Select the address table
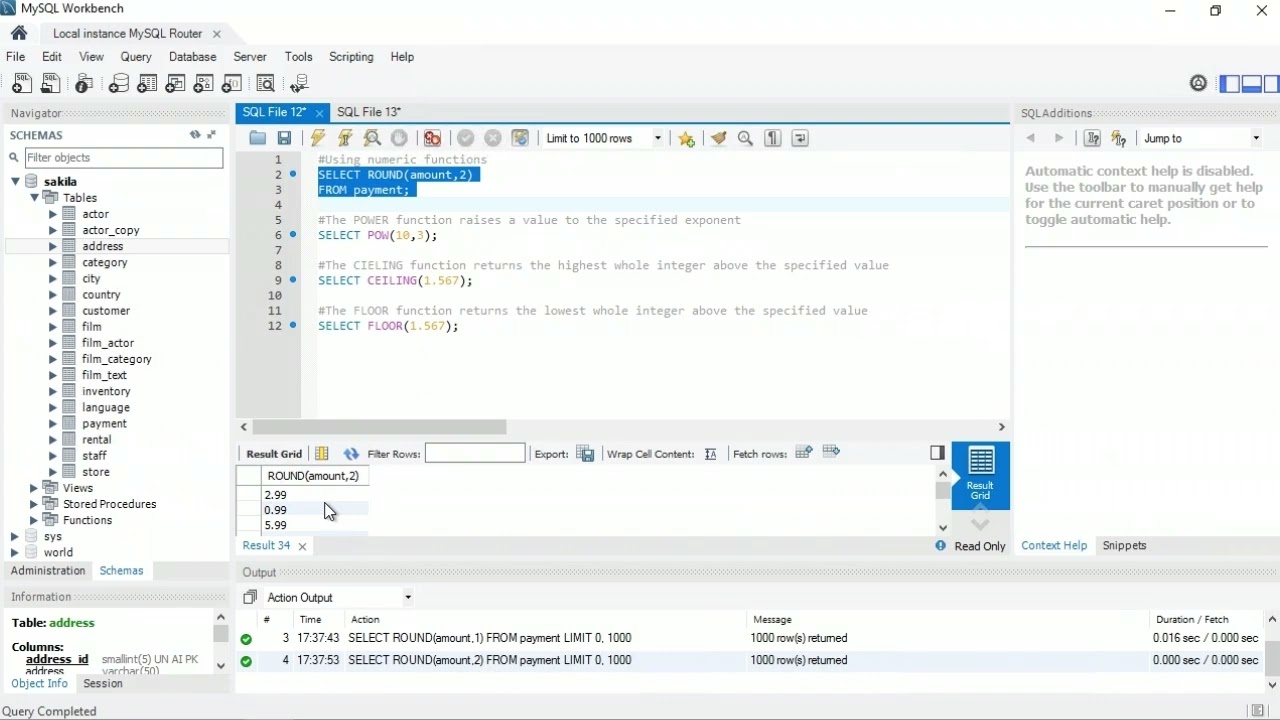1280x720 pixels. pyautogui.click(x=102, y=246)
